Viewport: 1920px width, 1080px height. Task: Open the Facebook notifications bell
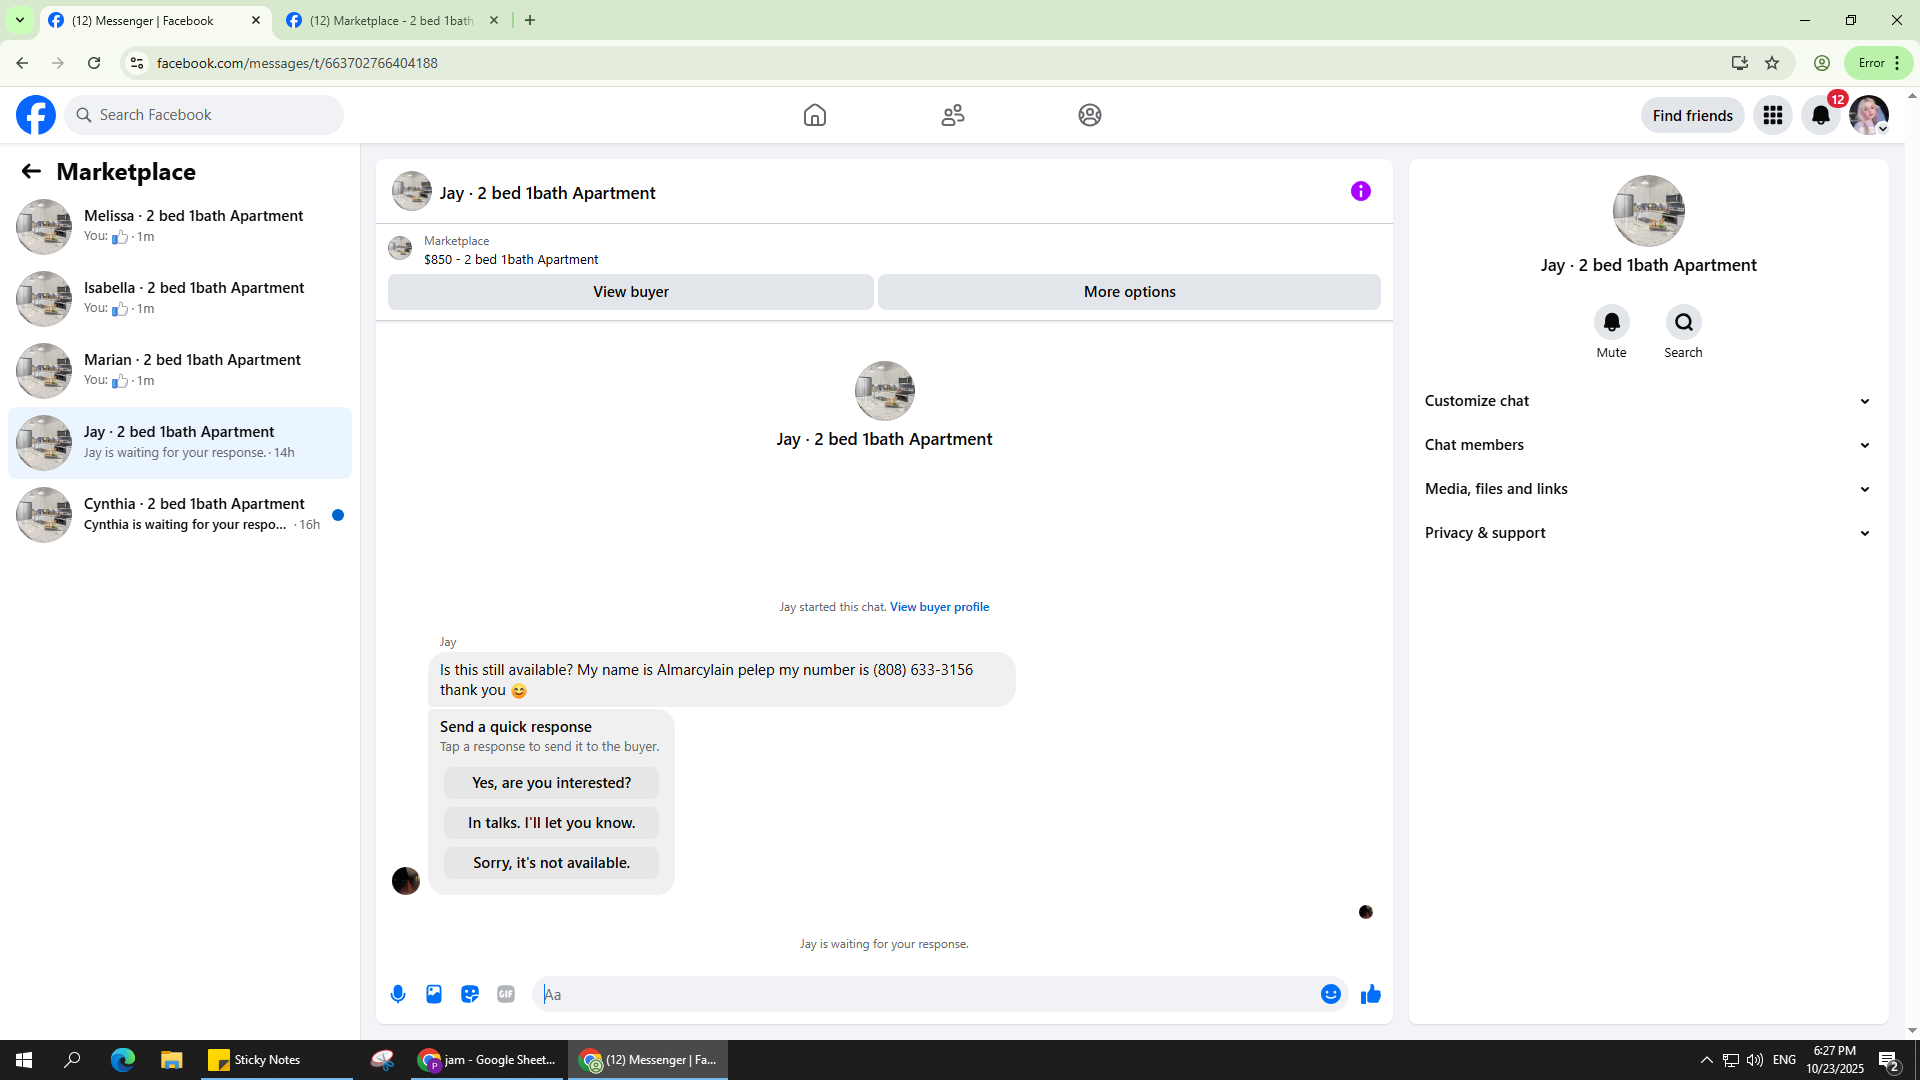pos(1821,115)
